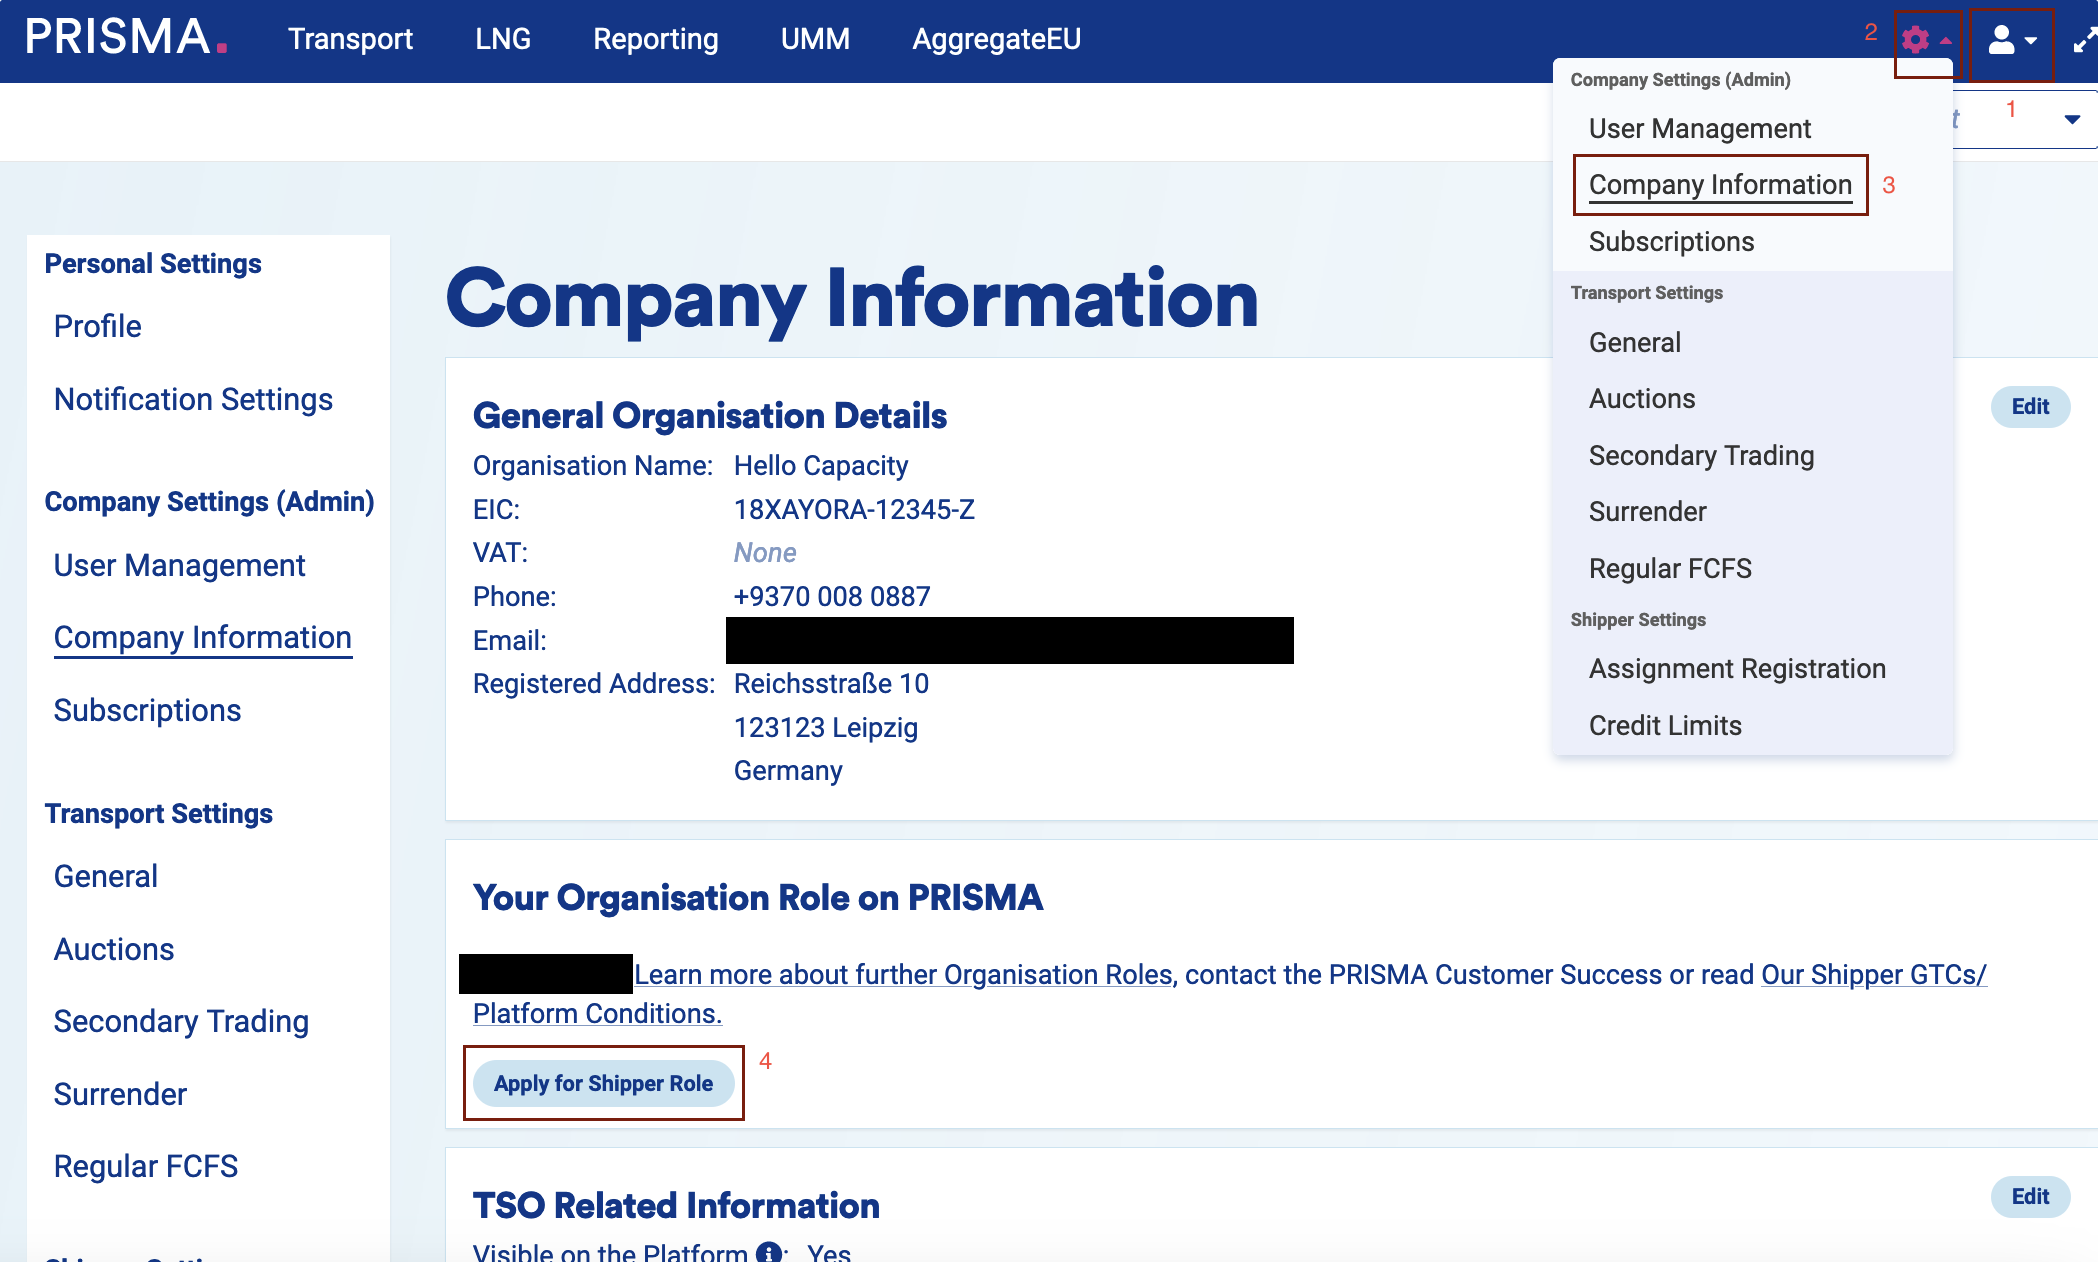Image resolution: width=2098 pixels, height=1262 pixels.
Task: Click Apply for Shipper Role button
Action: (x=603, y=1084)
